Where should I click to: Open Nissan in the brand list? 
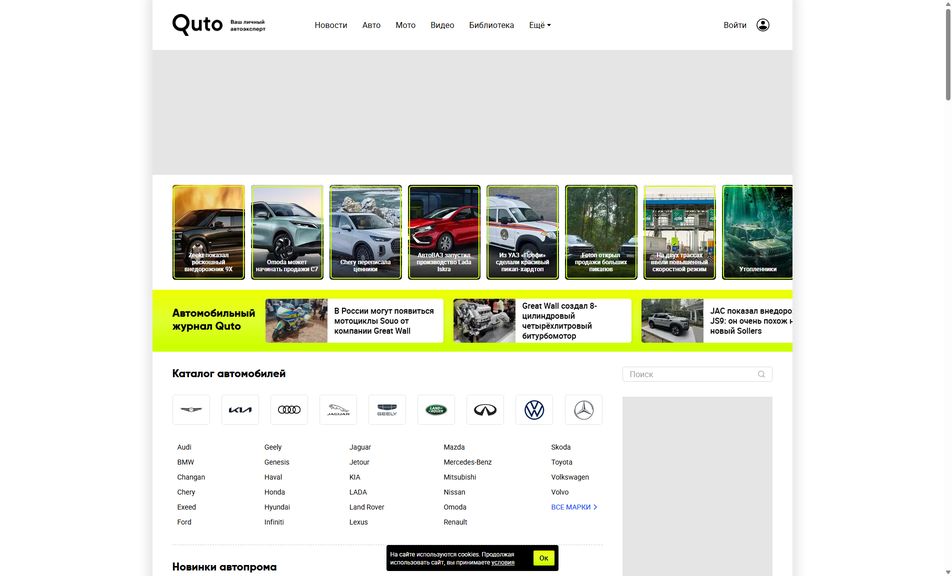coord(454,492)
